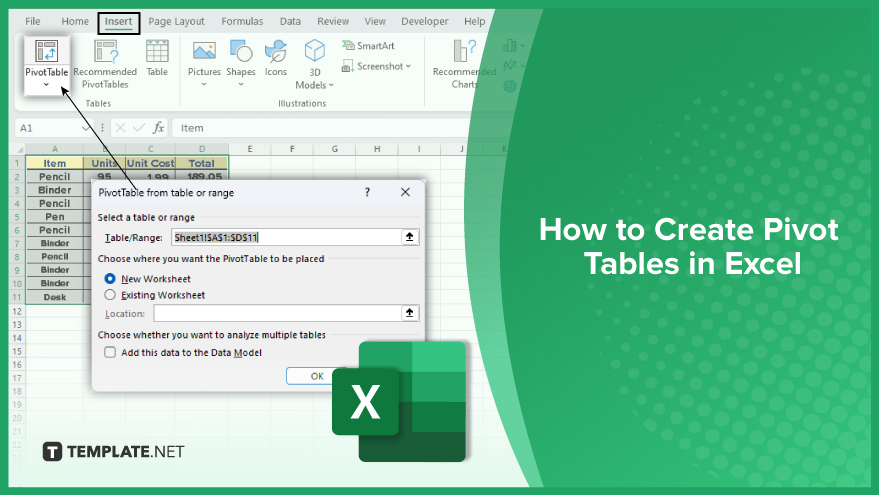Open the File menu
879x495 pixels.
coord(33,21)
